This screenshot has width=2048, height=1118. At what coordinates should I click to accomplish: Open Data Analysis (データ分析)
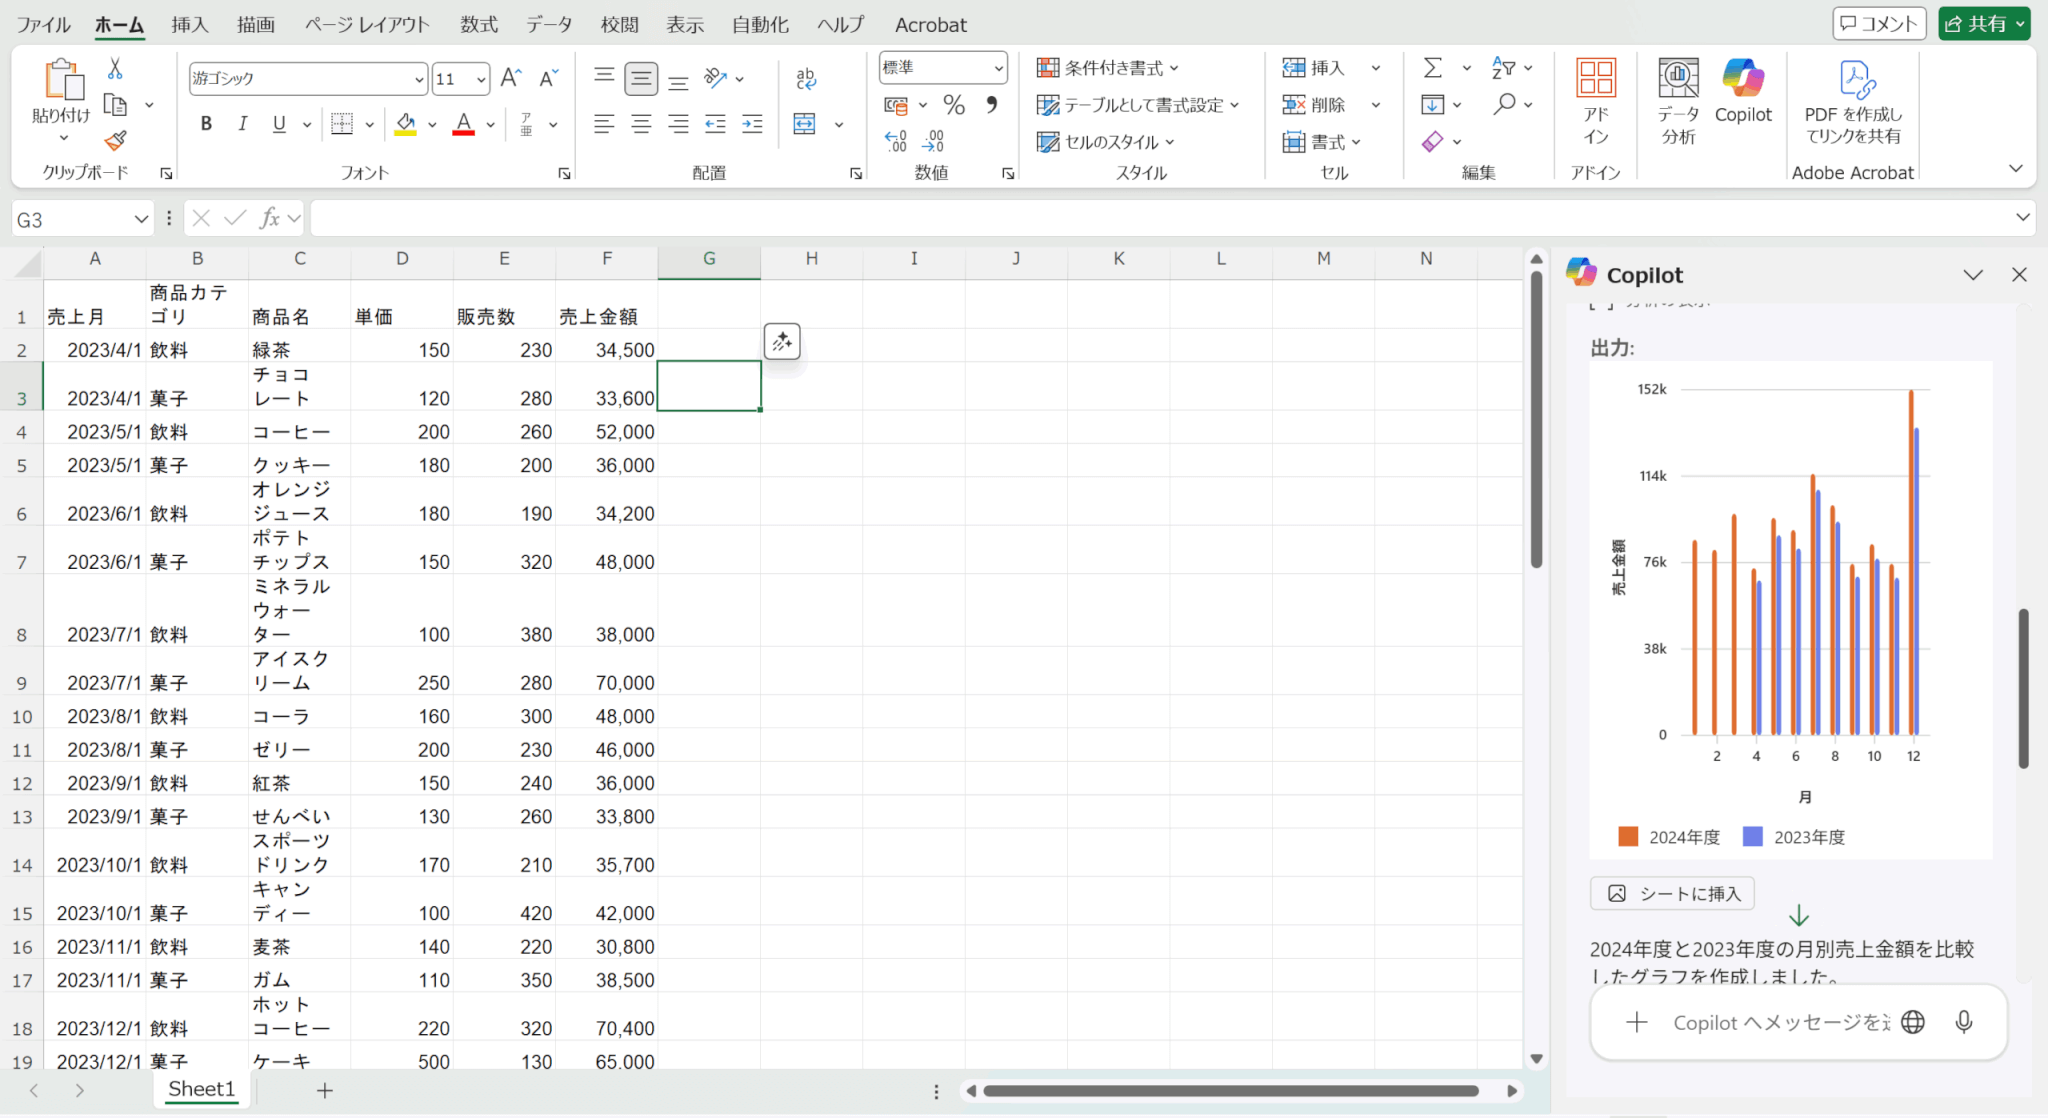click(x=1678, y=100)
